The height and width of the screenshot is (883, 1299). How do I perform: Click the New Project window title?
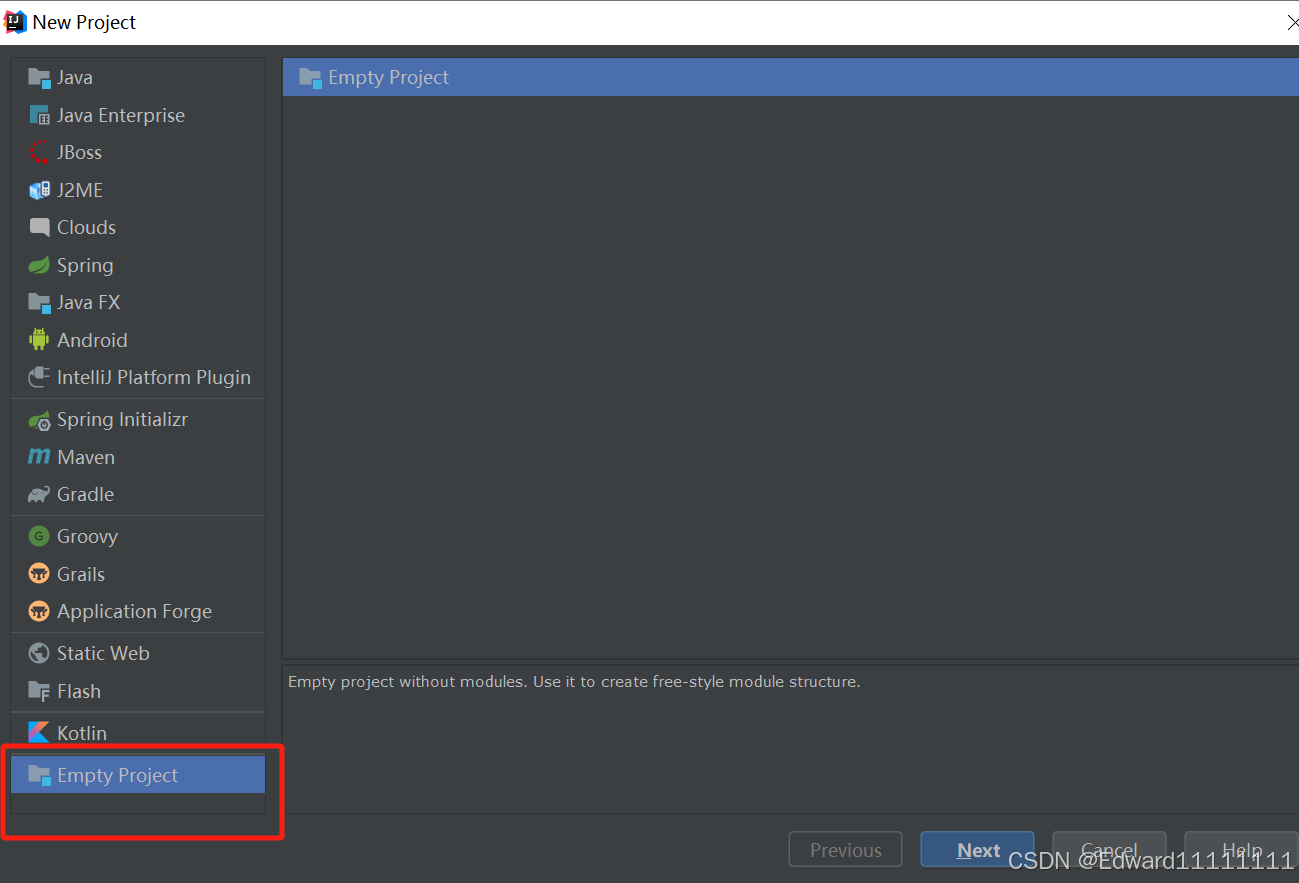[84, 22]
